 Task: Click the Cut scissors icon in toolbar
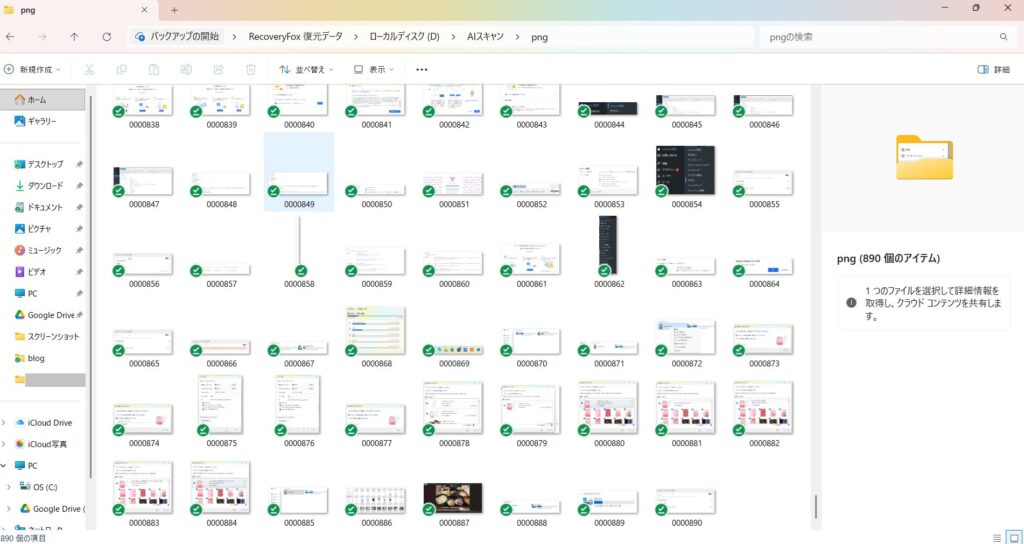(89, 70)
